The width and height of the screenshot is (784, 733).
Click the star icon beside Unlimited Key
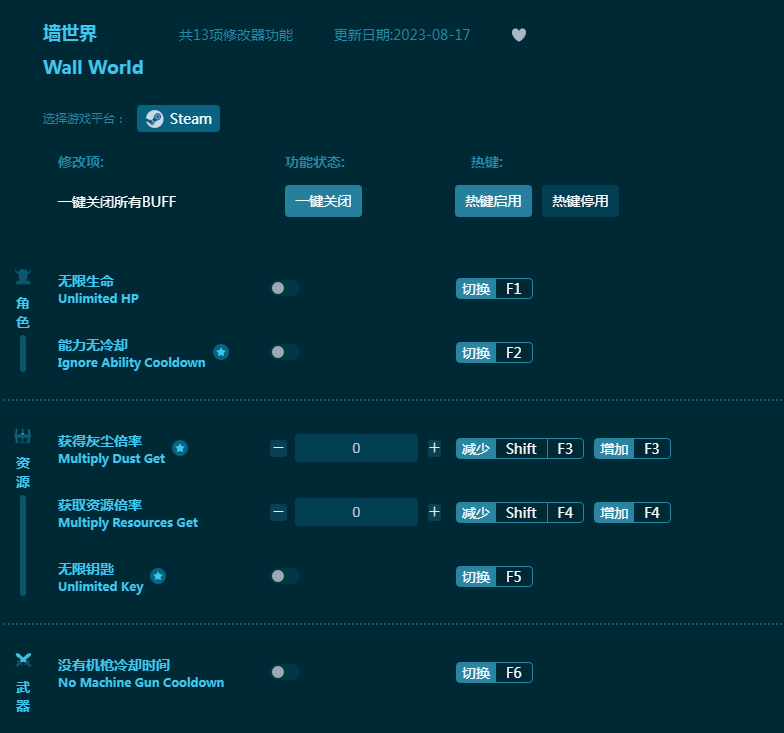click(158, 576)
